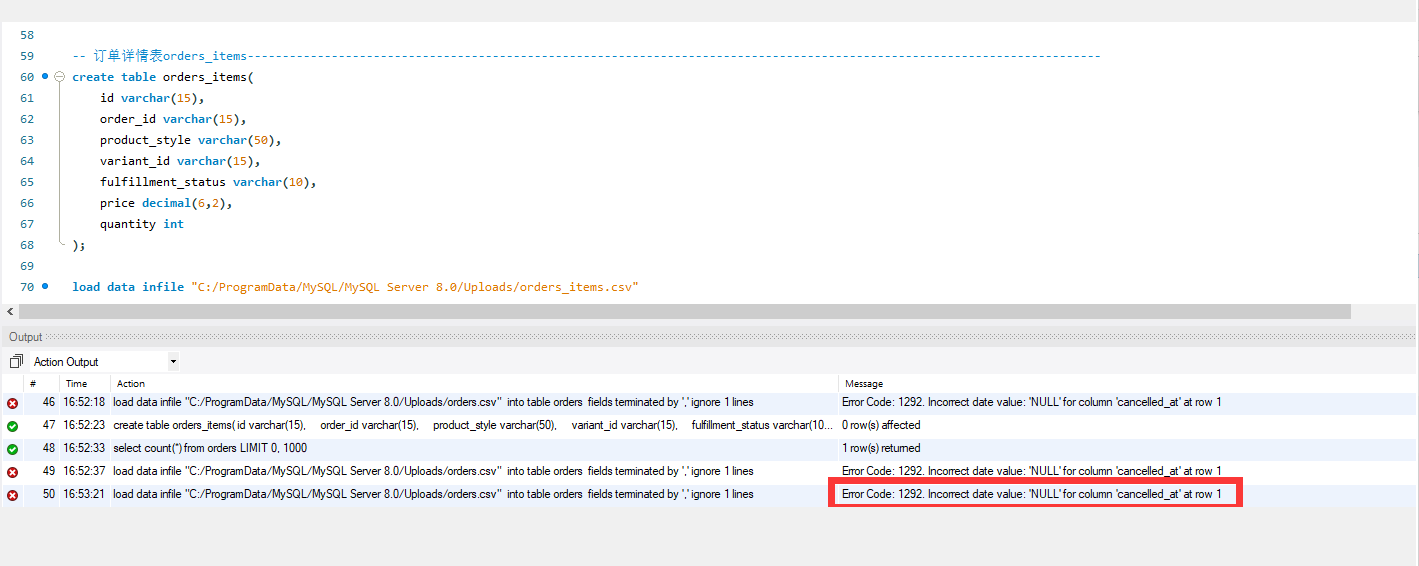Click the time 16:52:33
The image size is (1419, 566).
pos(85,448)
